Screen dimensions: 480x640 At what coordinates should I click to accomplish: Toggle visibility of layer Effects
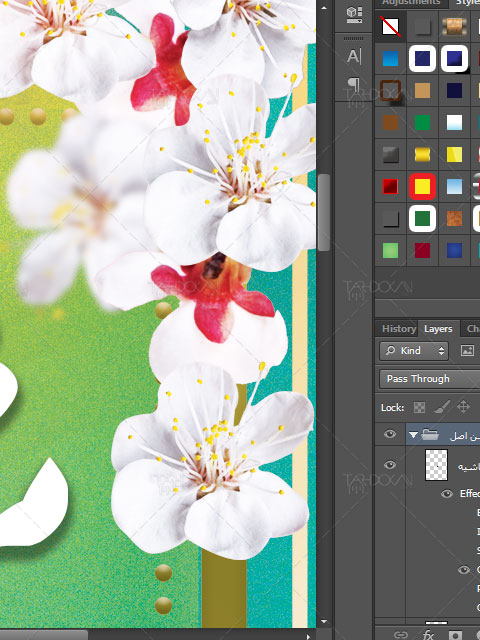pyautogui.click(x=447, y=494)
